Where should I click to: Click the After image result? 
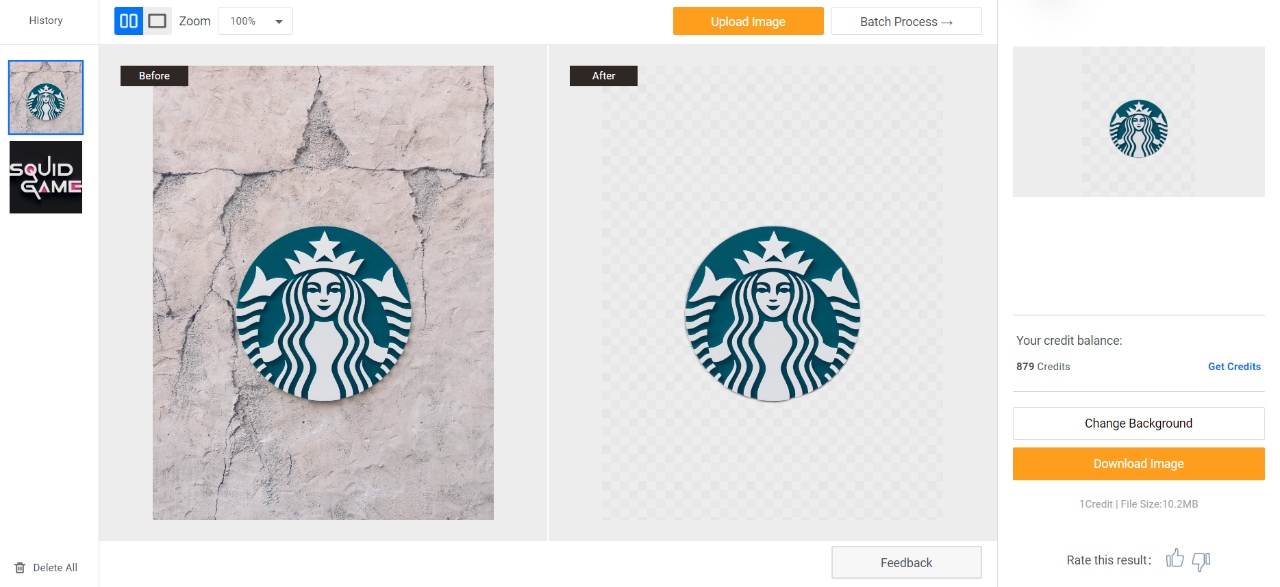[772, 293]
